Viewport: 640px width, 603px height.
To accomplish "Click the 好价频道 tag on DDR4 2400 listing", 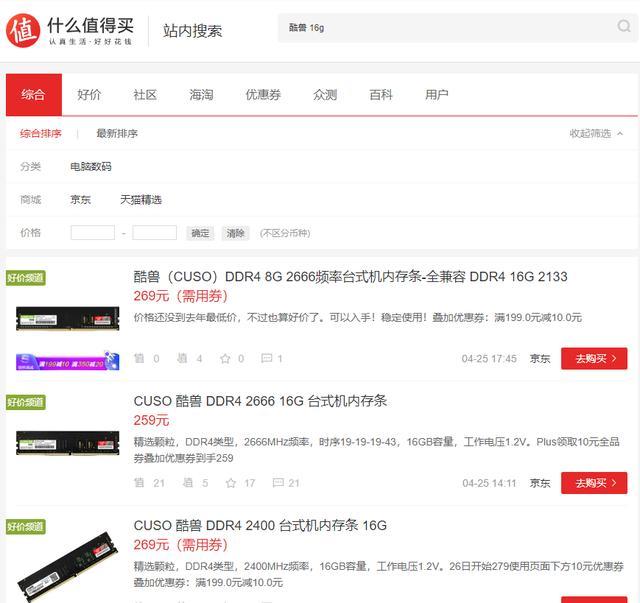I will click(26, 527).
